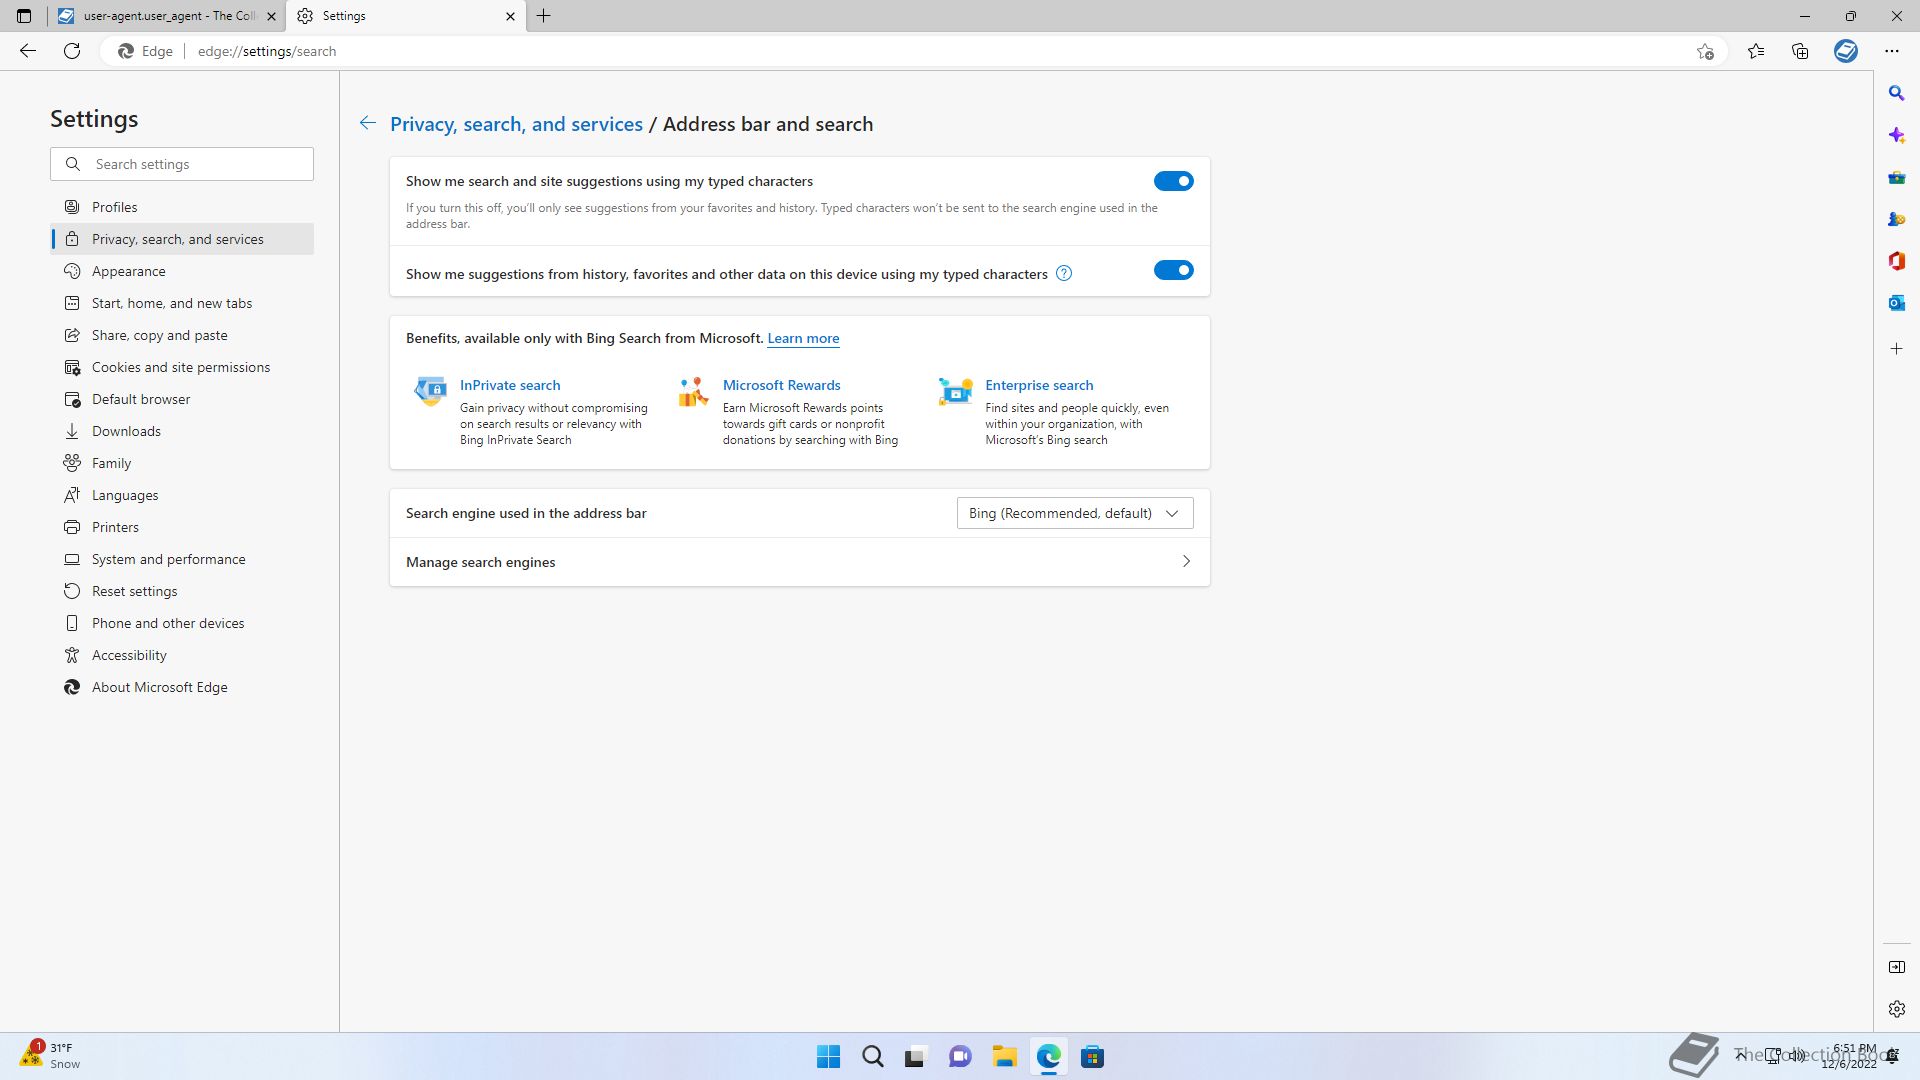Expand Manage search engines row
1920x1080 pixels.
coord(799,562)
